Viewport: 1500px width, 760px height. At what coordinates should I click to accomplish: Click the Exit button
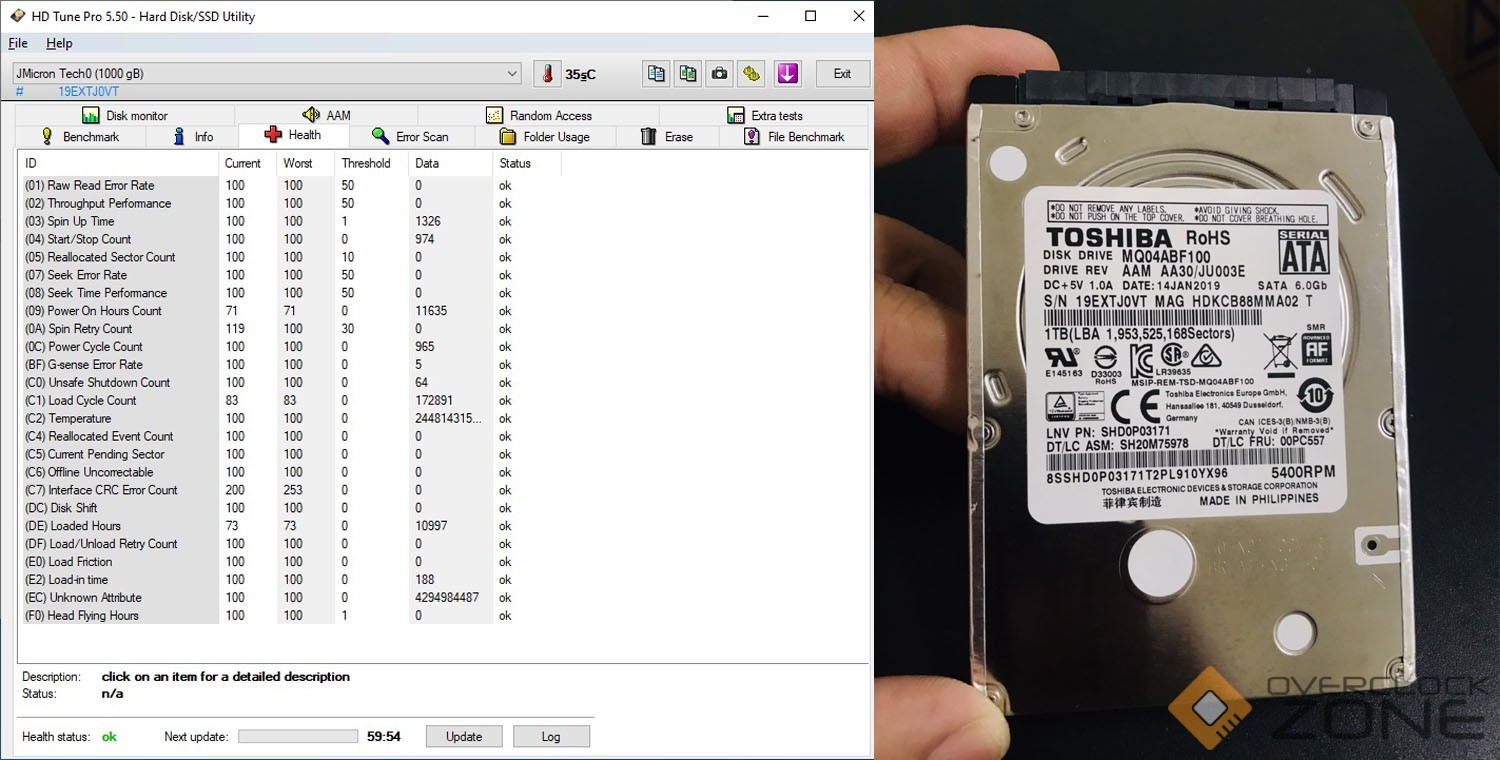click(x=842, y=74)
